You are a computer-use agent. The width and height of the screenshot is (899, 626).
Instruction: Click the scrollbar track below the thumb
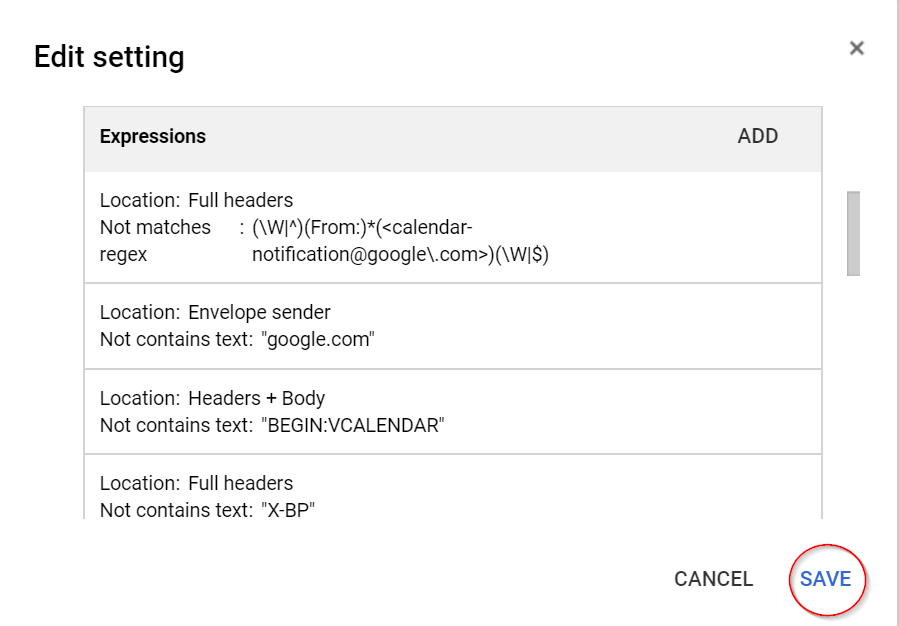[x=853, y=400]
